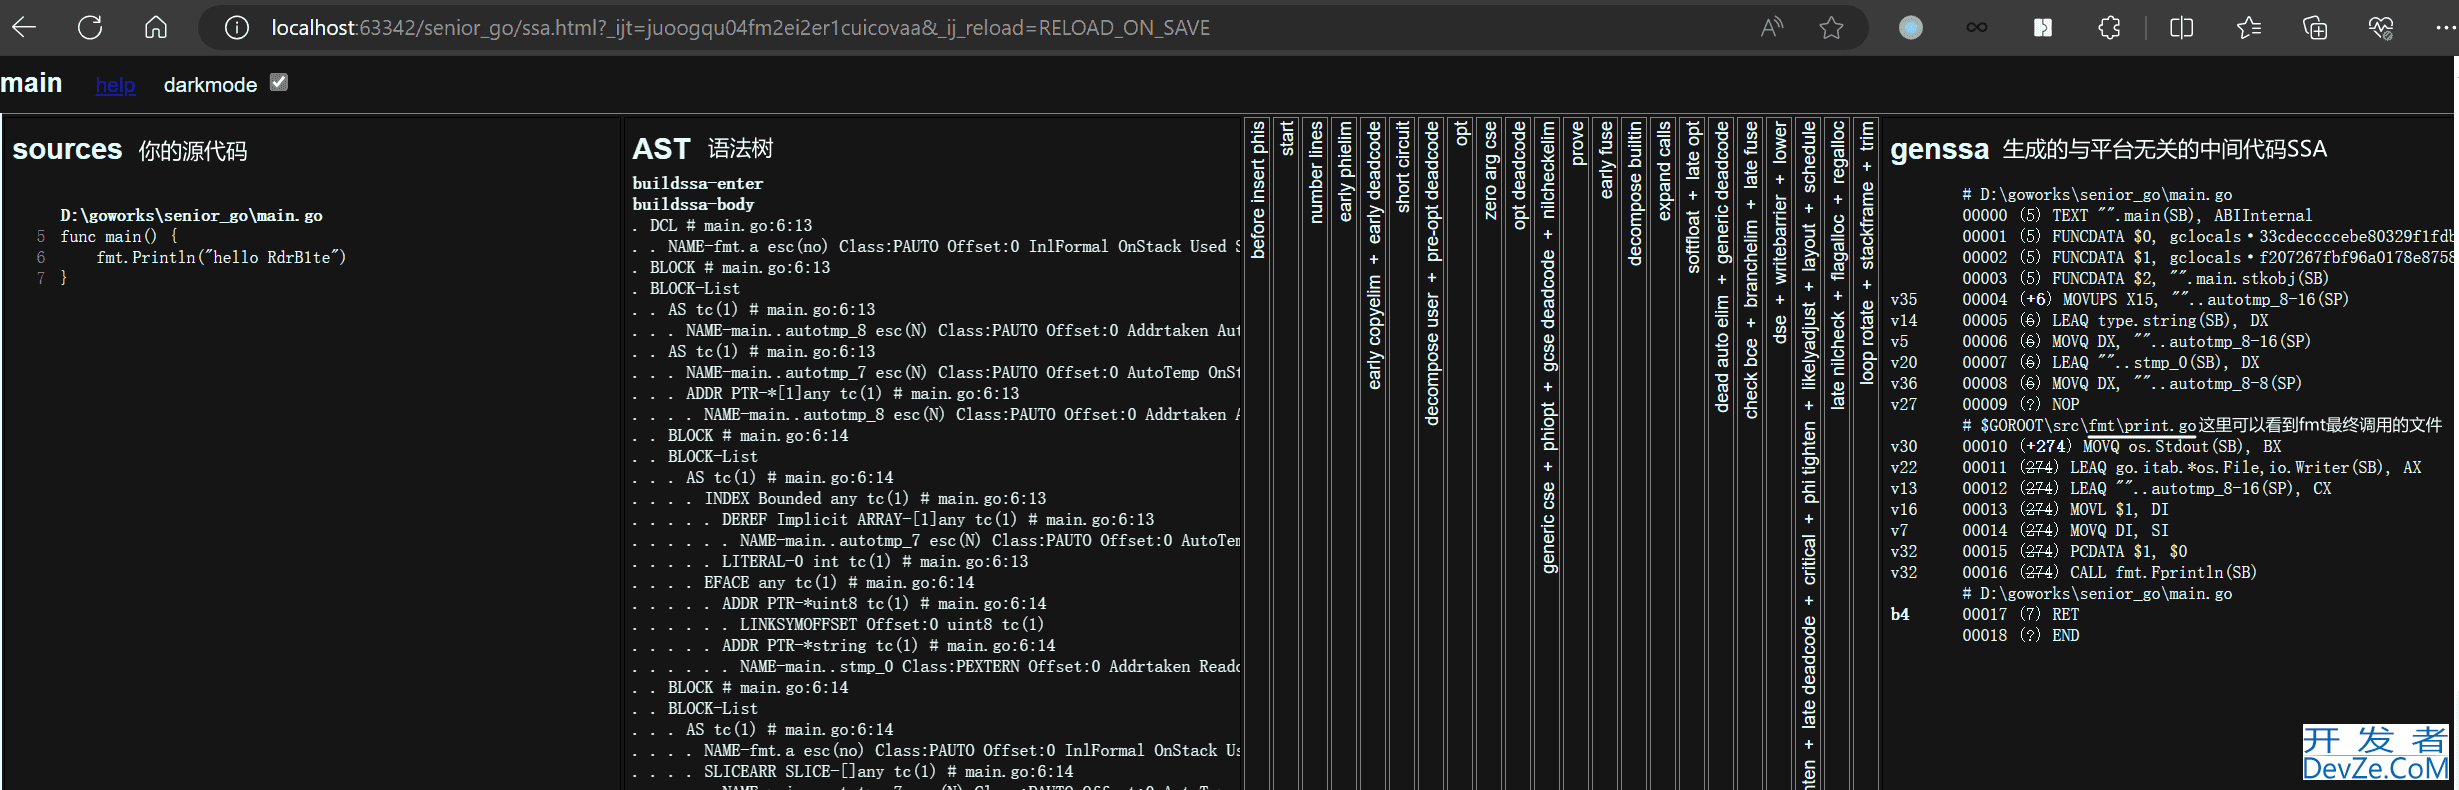
Task: Click the read aloud icon in address bar
Action: (1771, 28)
